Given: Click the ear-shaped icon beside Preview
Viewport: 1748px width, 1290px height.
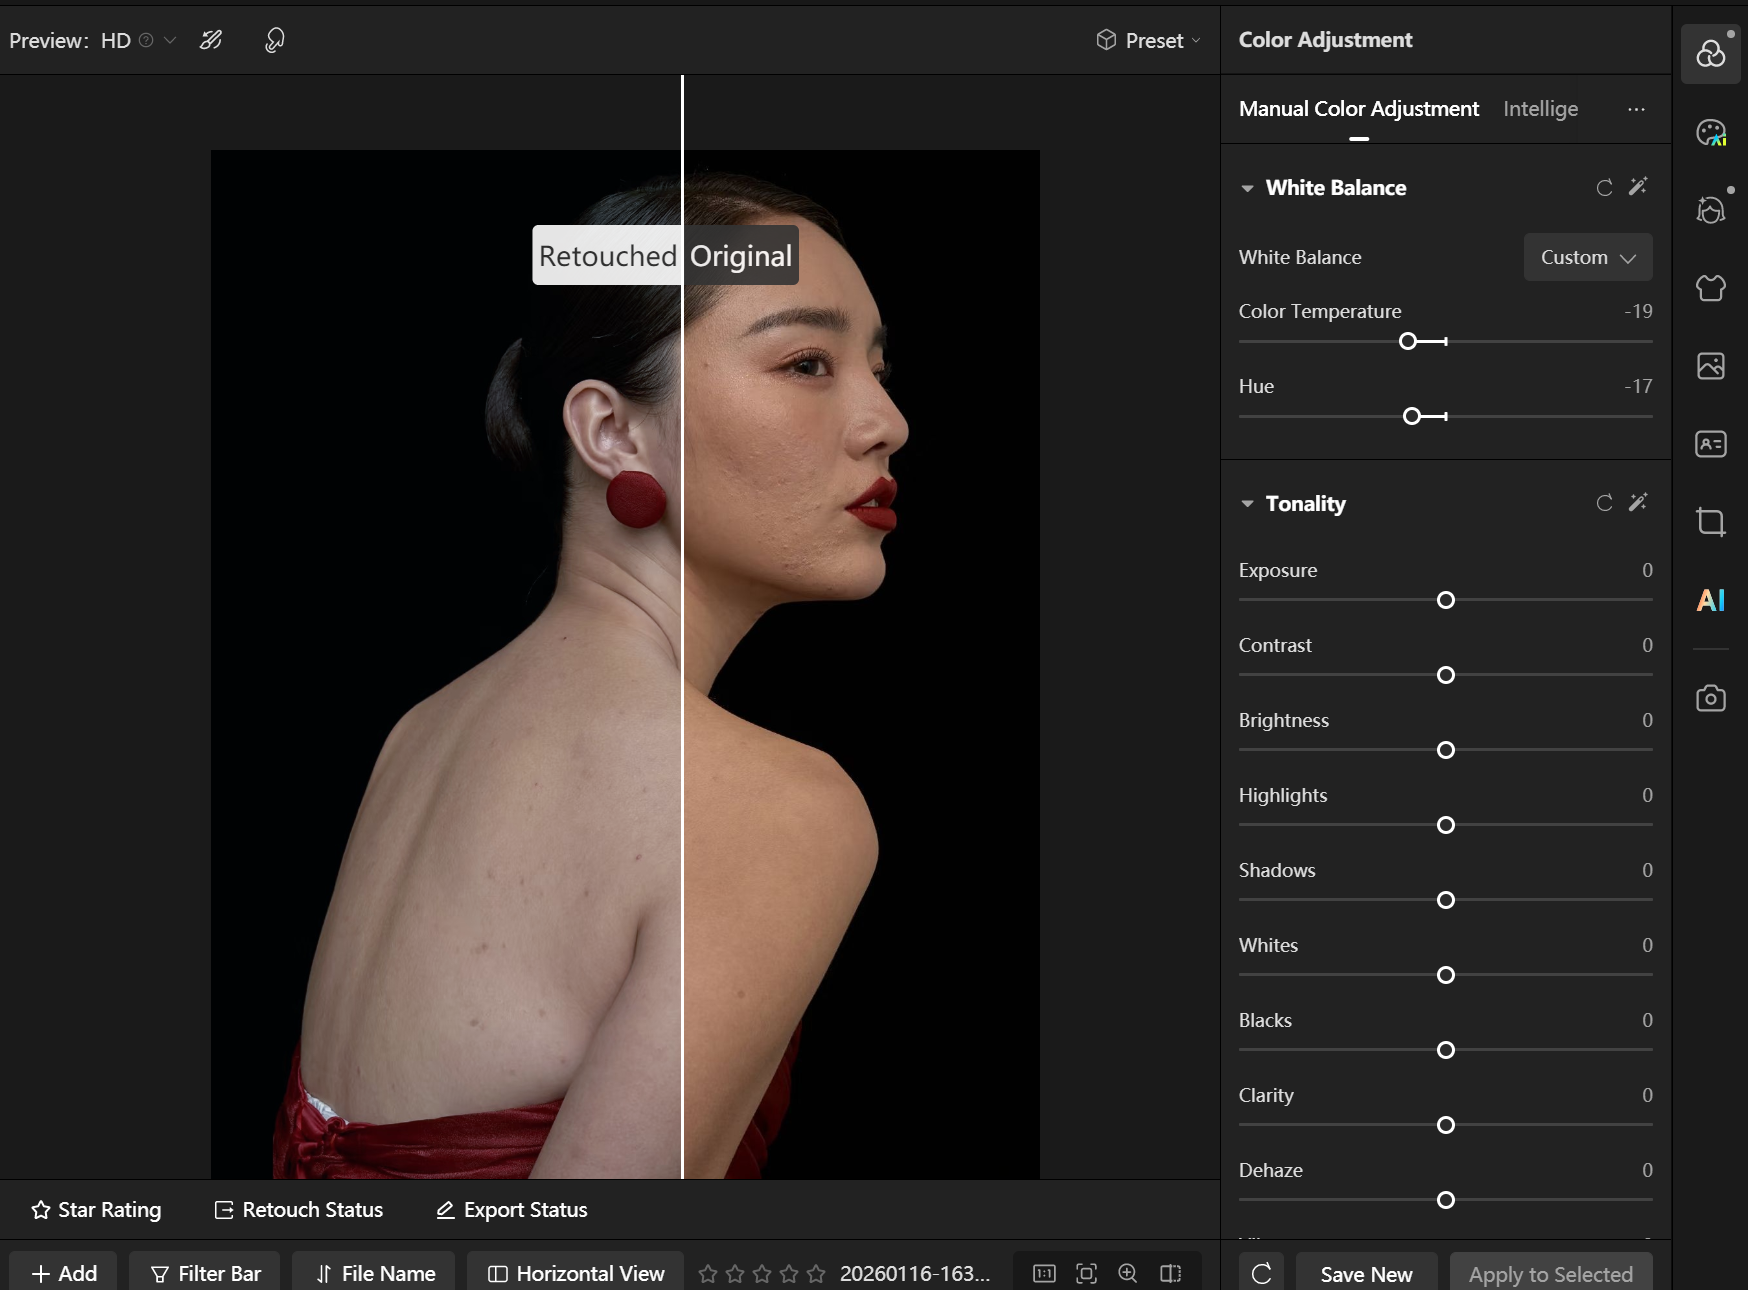Looking at the screenshot, I should click(274, 40).
